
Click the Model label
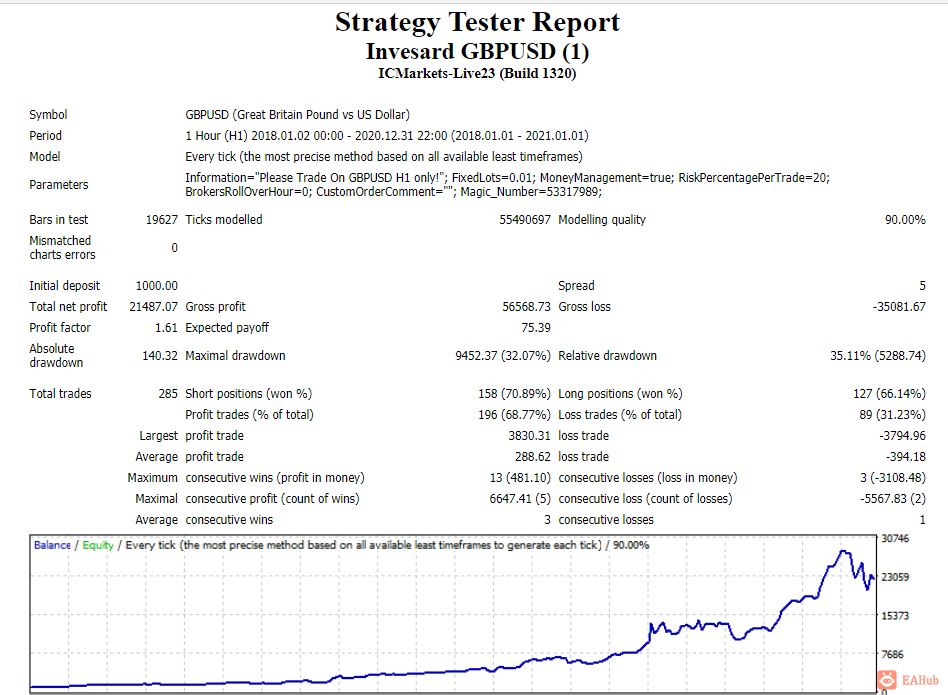coord(45,157)
